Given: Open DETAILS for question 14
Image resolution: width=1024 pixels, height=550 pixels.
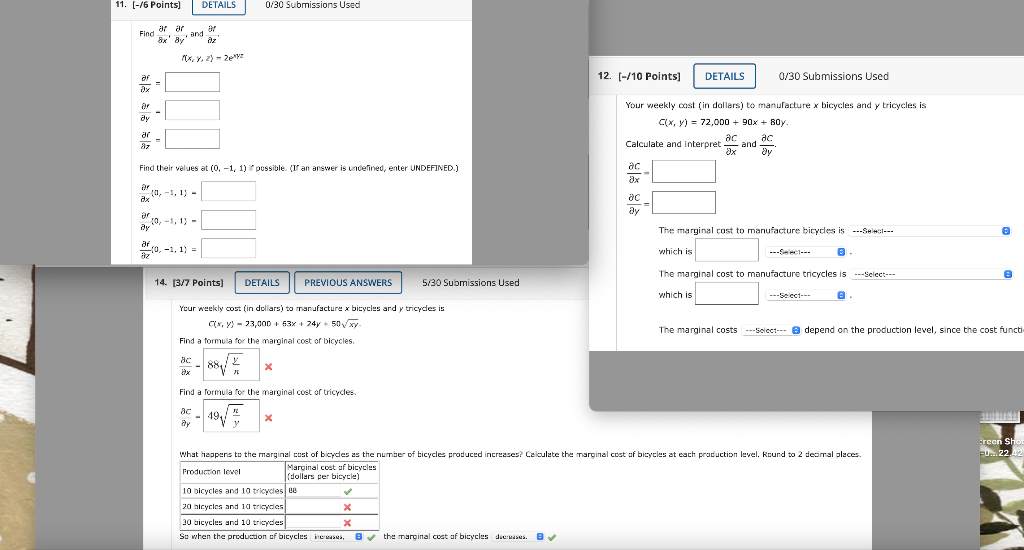Looking at the screenshot, I should pos(262,283).
